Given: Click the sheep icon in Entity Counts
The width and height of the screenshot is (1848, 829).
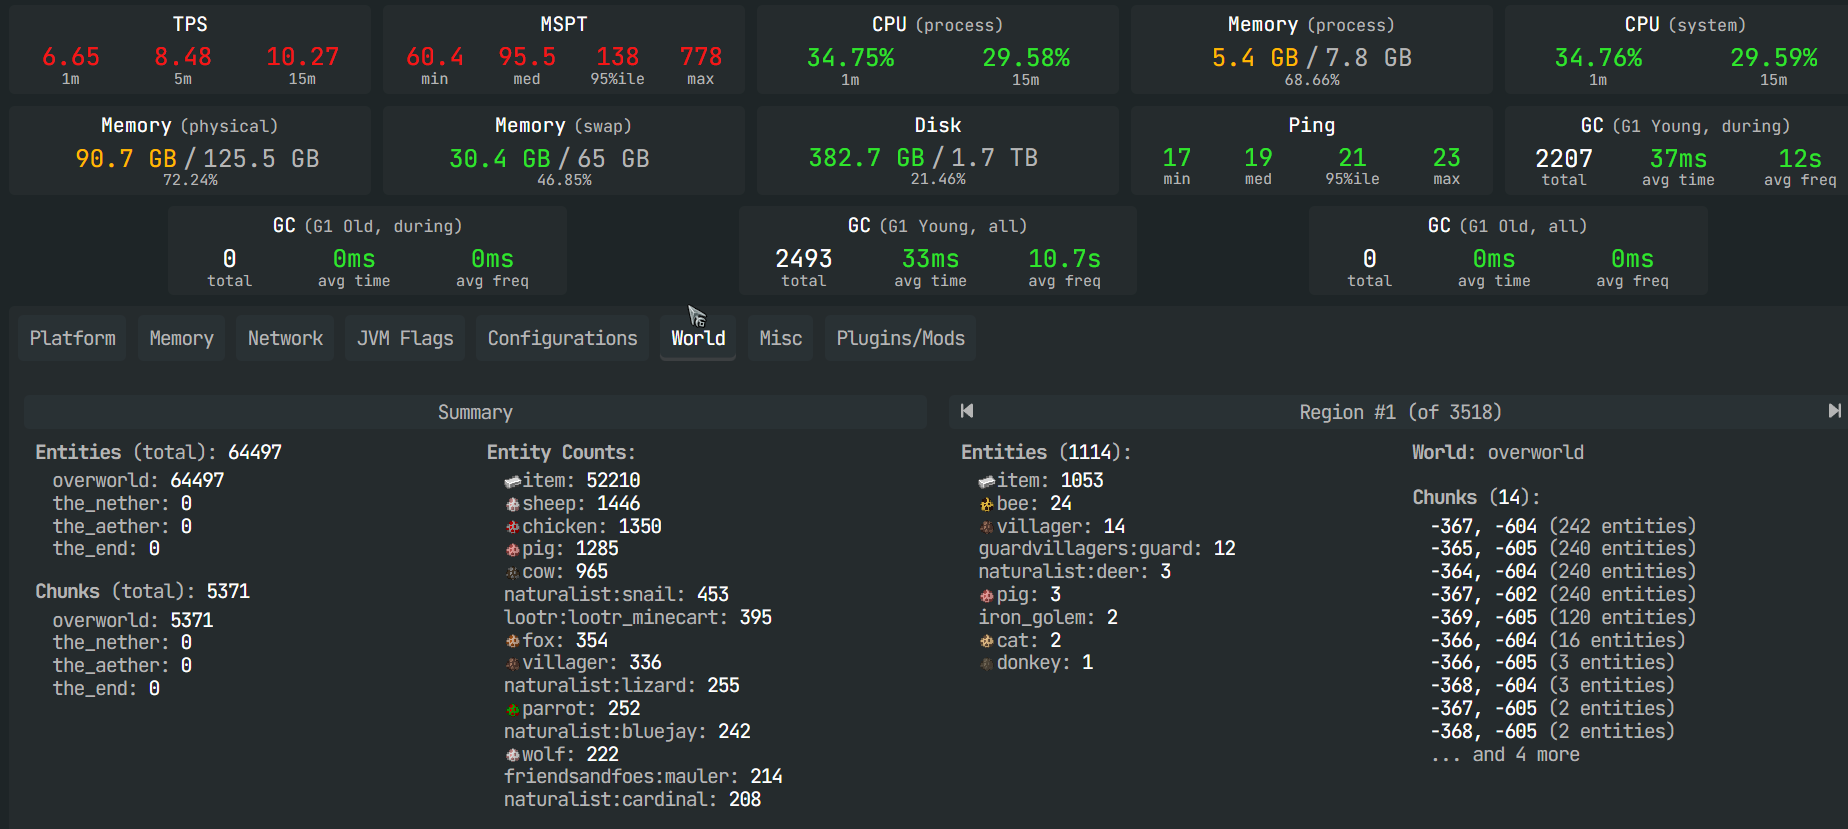Looking at the screenshot, I should point(512,504).
